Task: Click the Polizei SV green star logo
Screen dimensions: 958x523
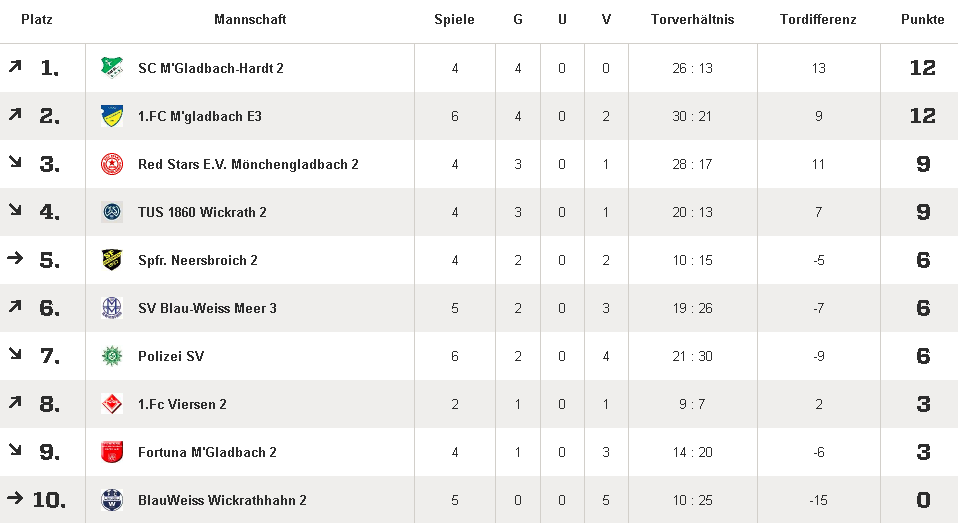Action: click(x=111, y=356)
